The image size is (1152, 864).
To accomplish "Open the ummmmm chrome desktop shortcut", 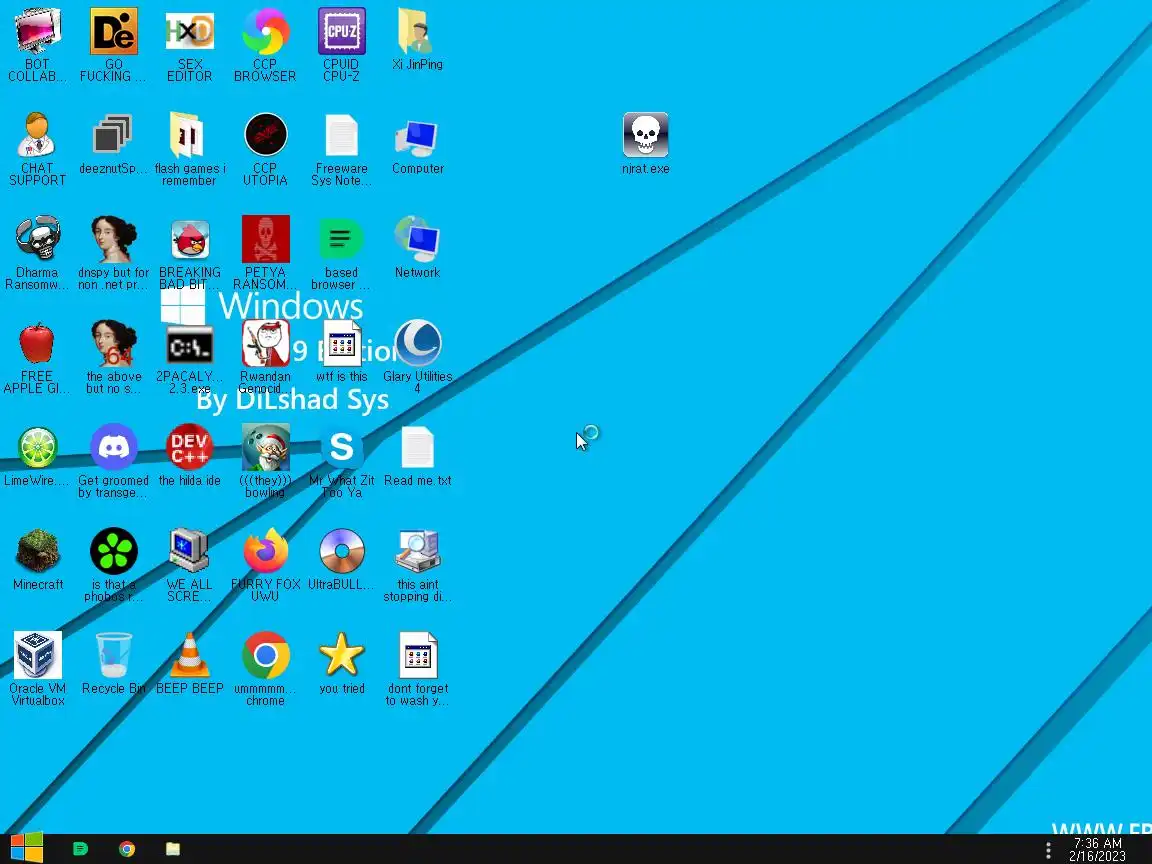I will coord(265,669).
